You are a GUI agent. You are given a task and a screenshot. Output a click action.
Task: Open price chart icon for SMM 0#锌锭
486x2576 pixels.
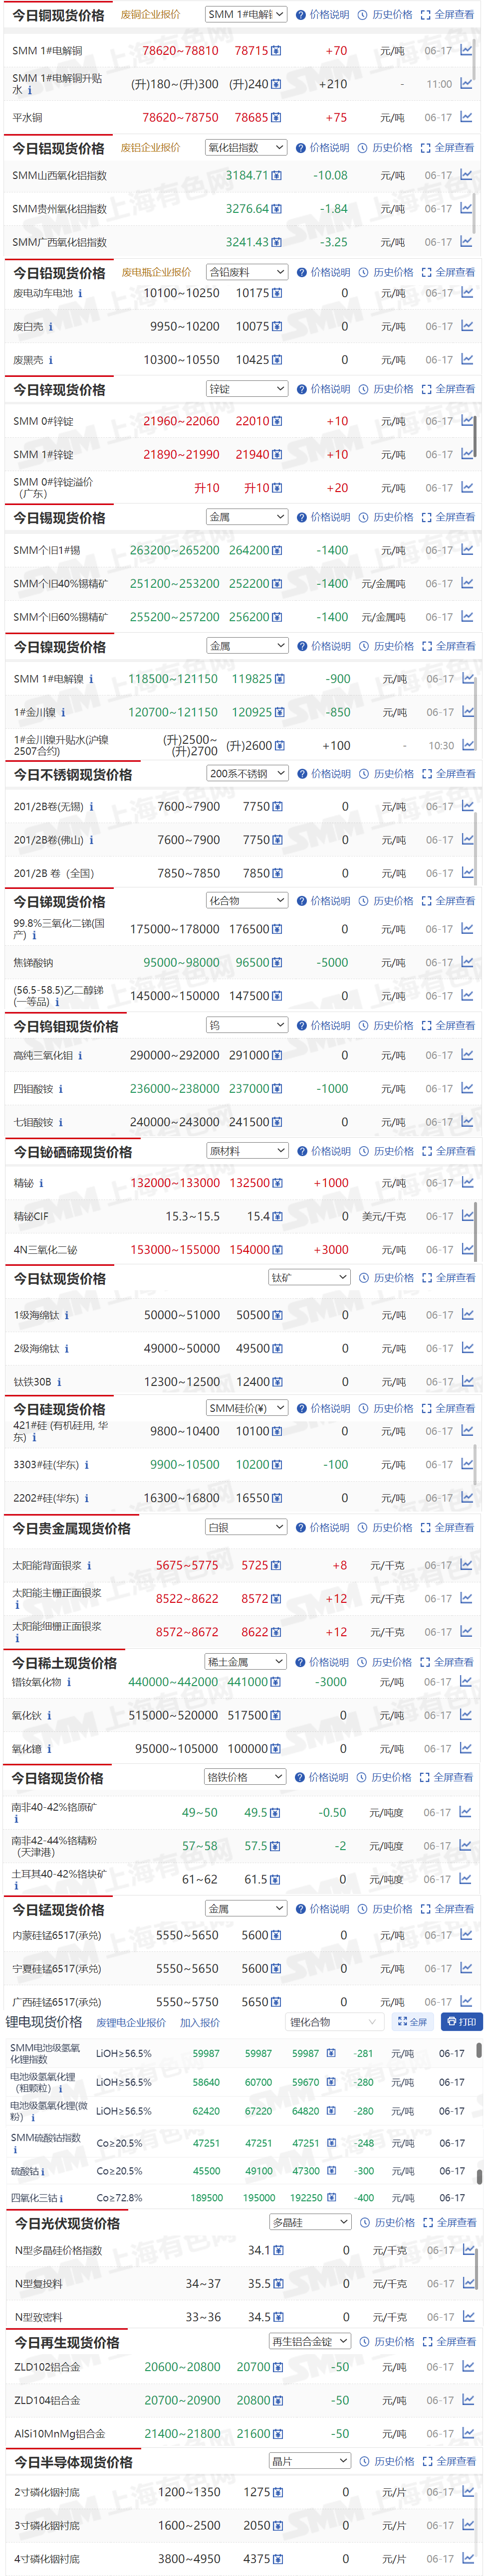pos(467,421)
